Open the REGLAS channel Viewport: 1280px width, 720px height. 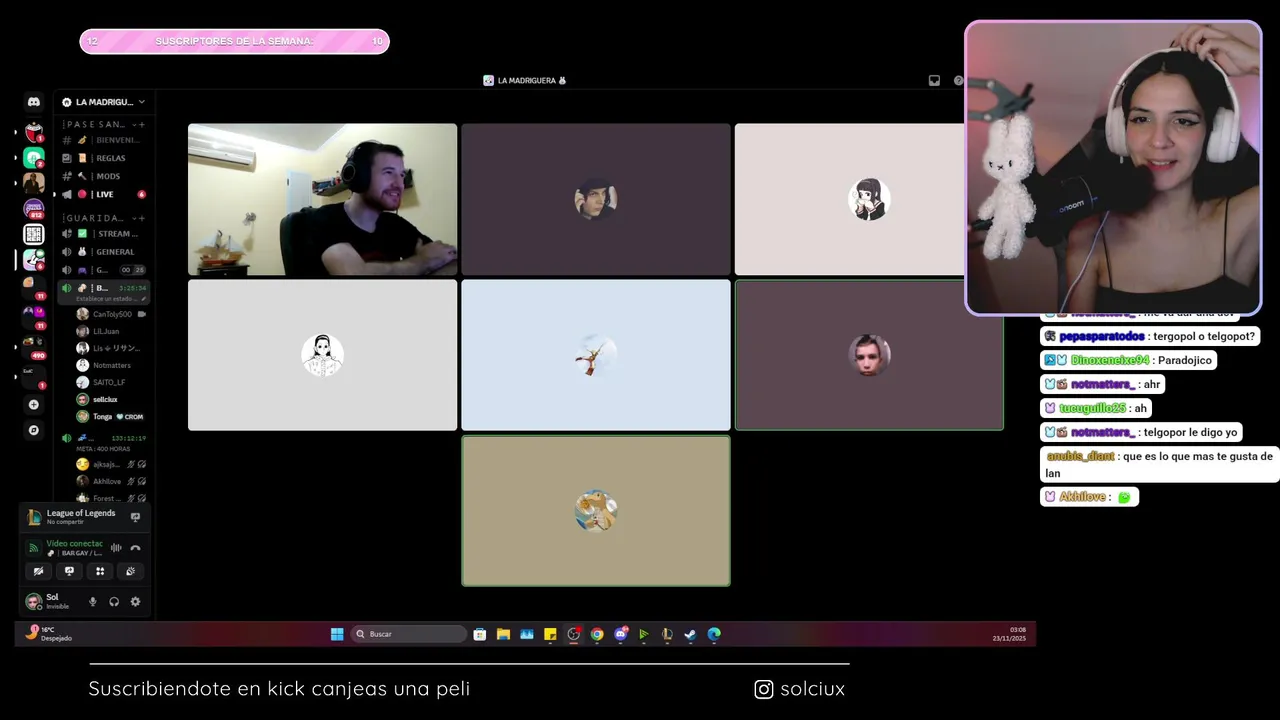(x=103, y=158)
